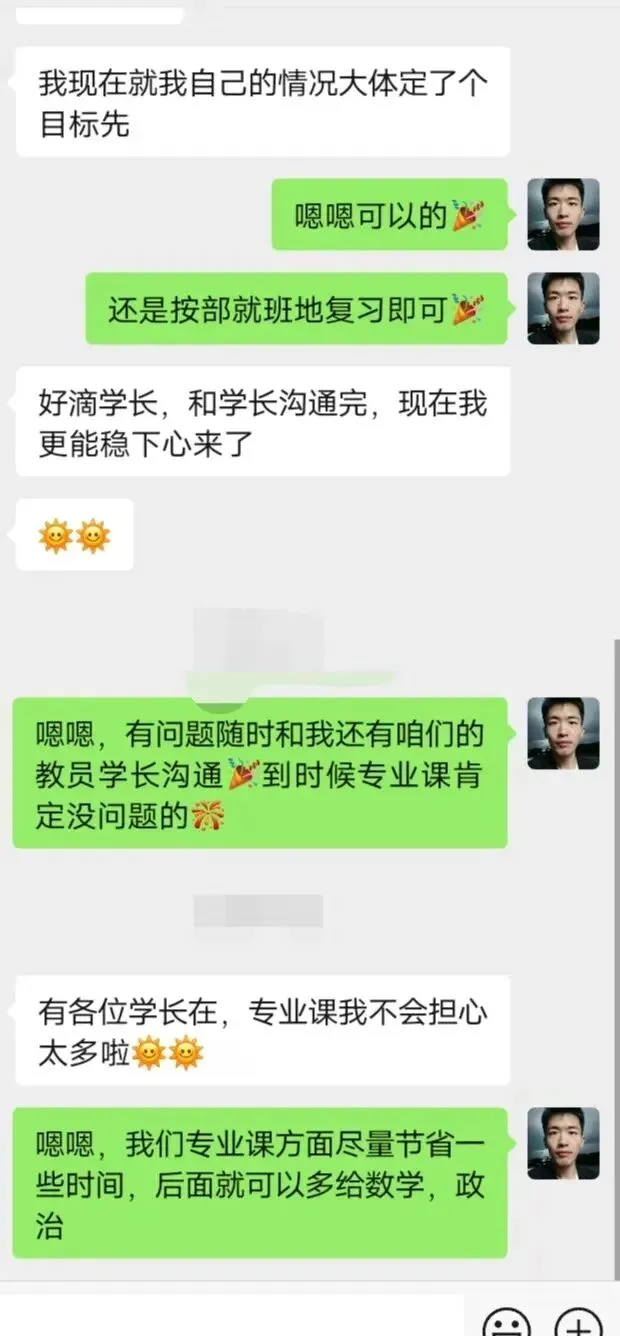620x1336 pixels.
Task: Select the '有各位学长在，专业课' message bubble
Action: [x=262, y=1031]
